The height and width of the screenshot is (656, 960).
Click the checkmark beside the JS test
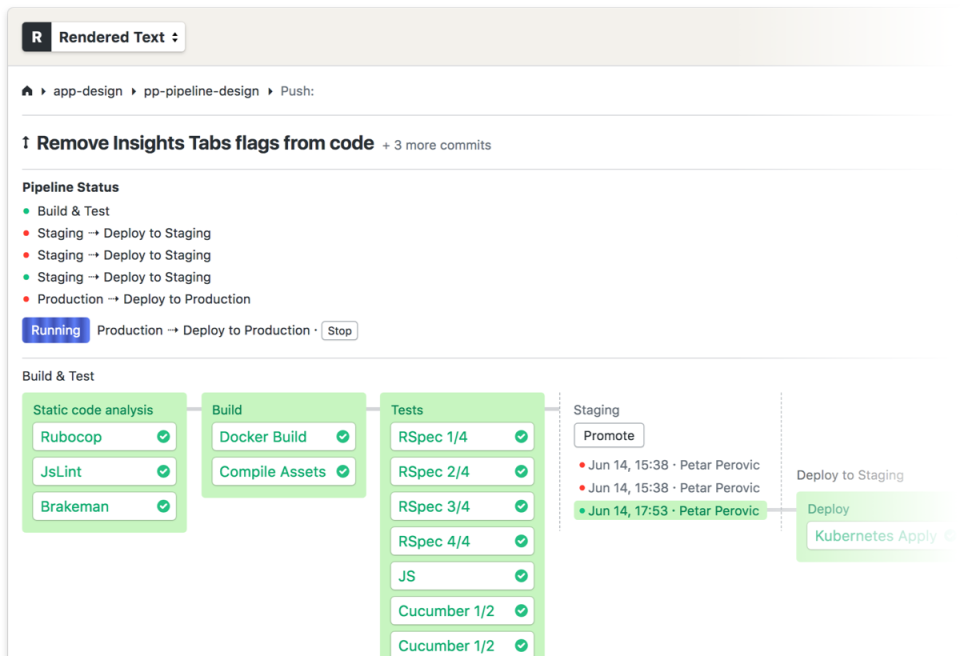click(520, 576)
